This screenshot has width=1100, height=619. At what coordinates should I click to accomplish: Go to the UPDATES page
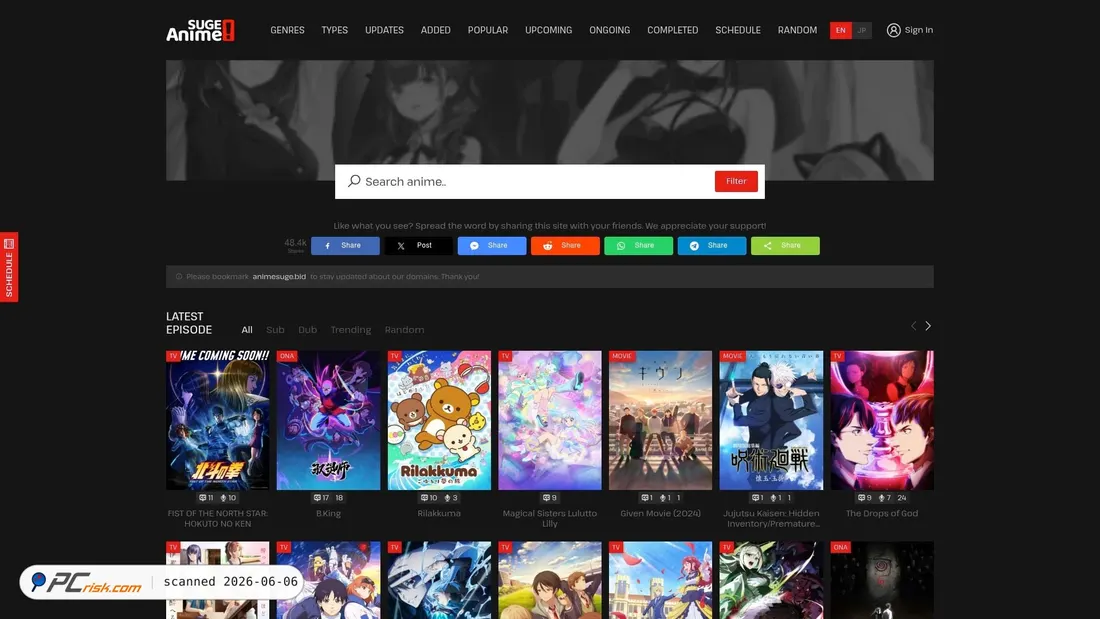[x=384, y=30]
